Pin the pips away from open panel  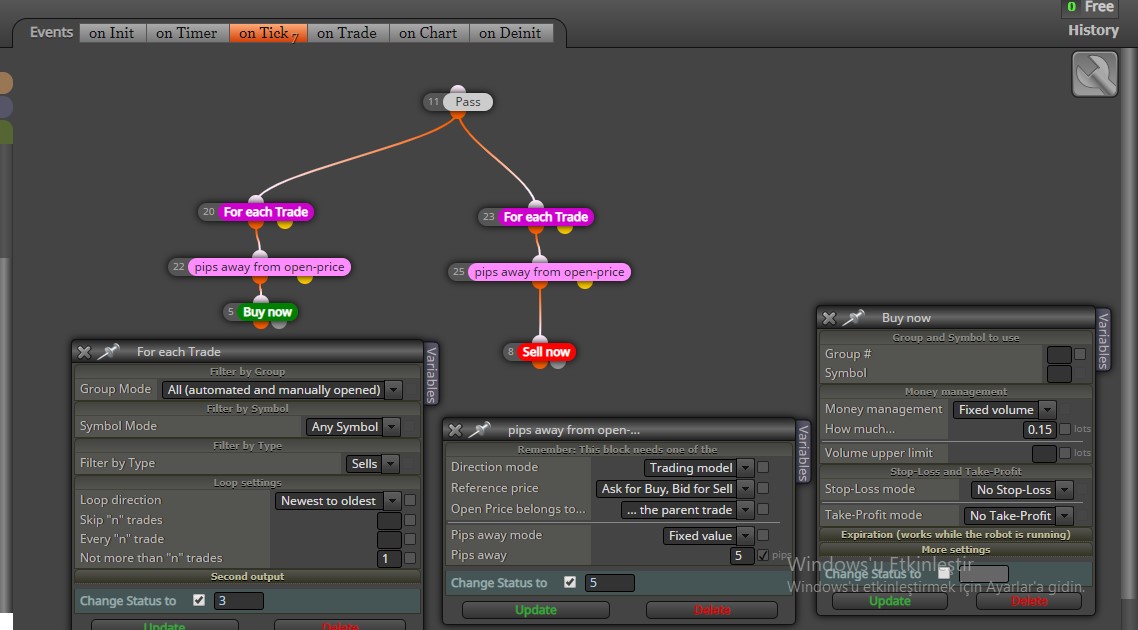[479, 430]
